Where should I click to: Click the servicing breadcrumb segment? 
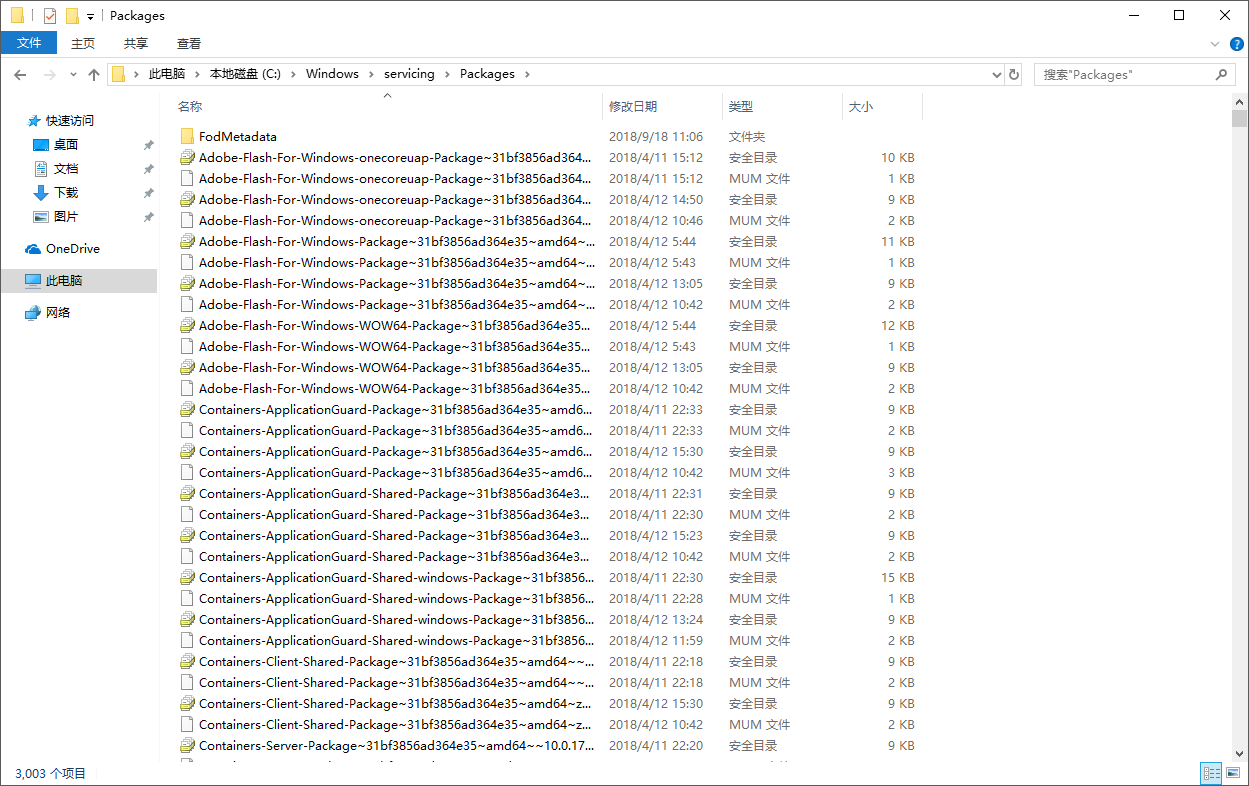409,74
